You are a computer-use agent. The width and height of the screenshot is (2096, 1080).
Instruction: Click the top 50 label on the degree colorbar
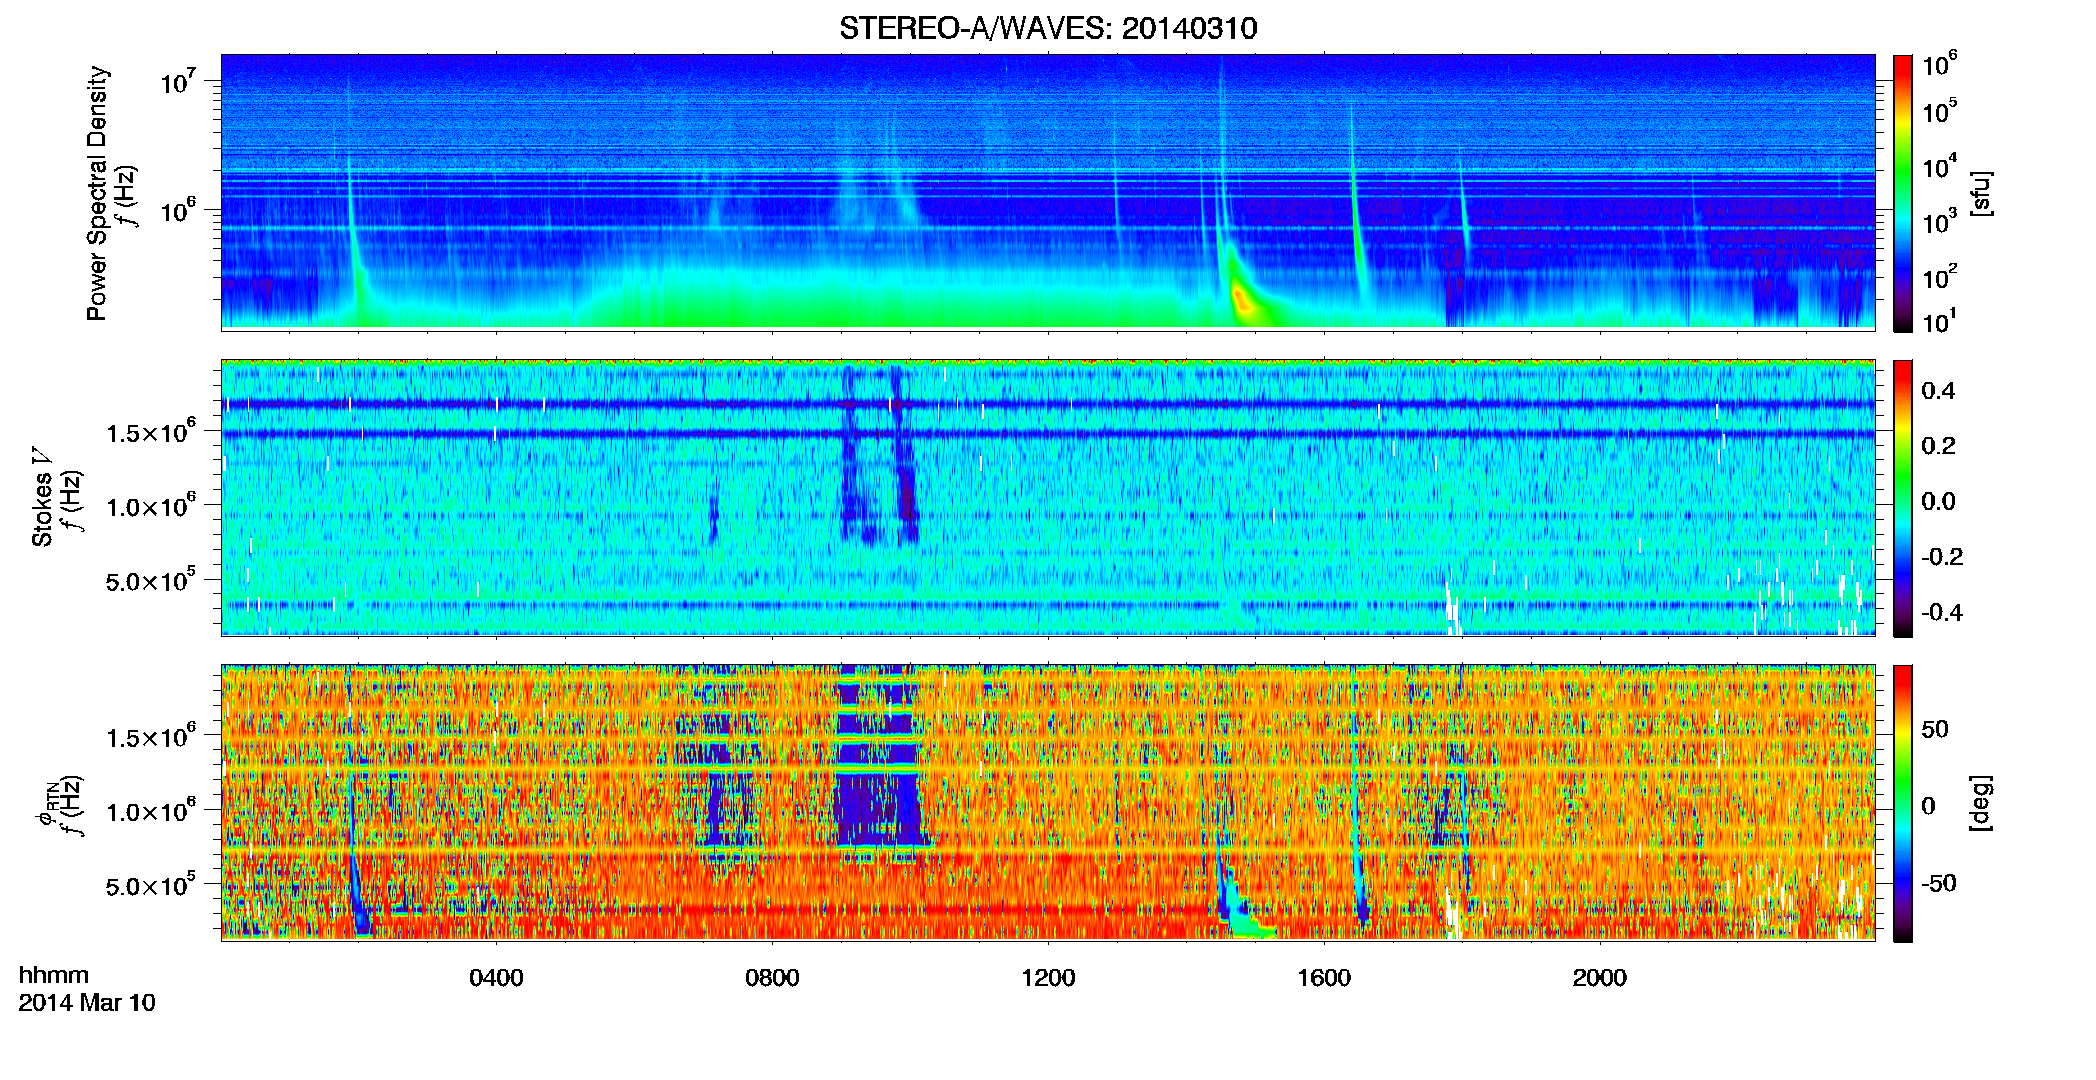point(1935,729)
